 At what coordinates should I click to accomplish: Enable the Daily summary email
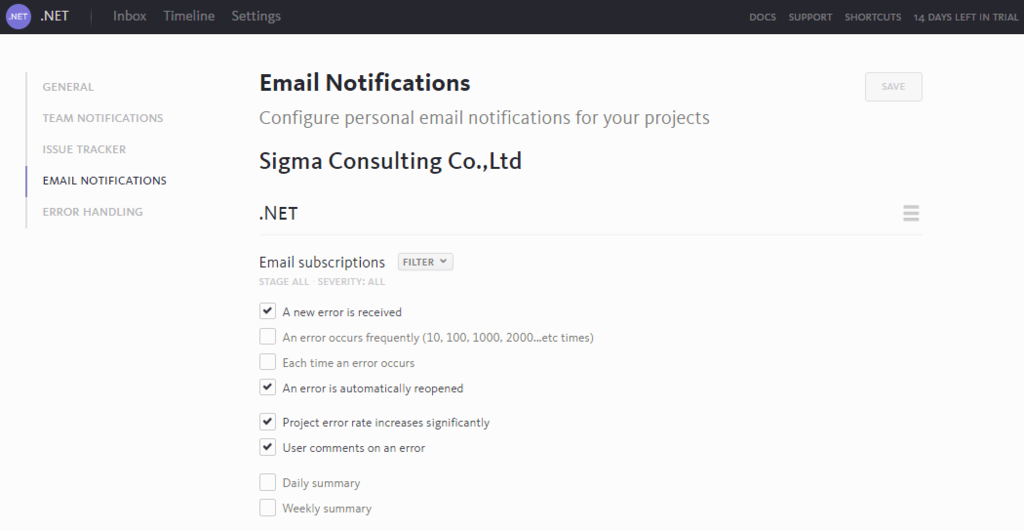pos(268,483)
